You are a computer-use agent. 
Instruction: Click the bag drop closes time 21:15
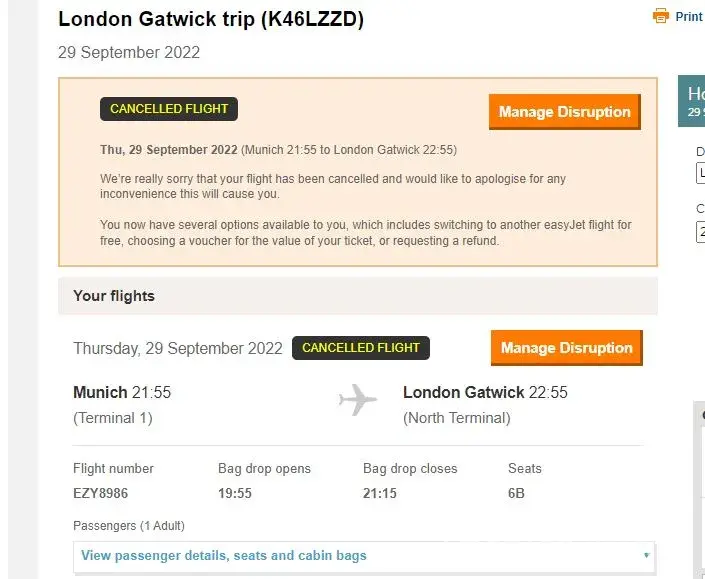pyautogui.click(x=381, y=493)
